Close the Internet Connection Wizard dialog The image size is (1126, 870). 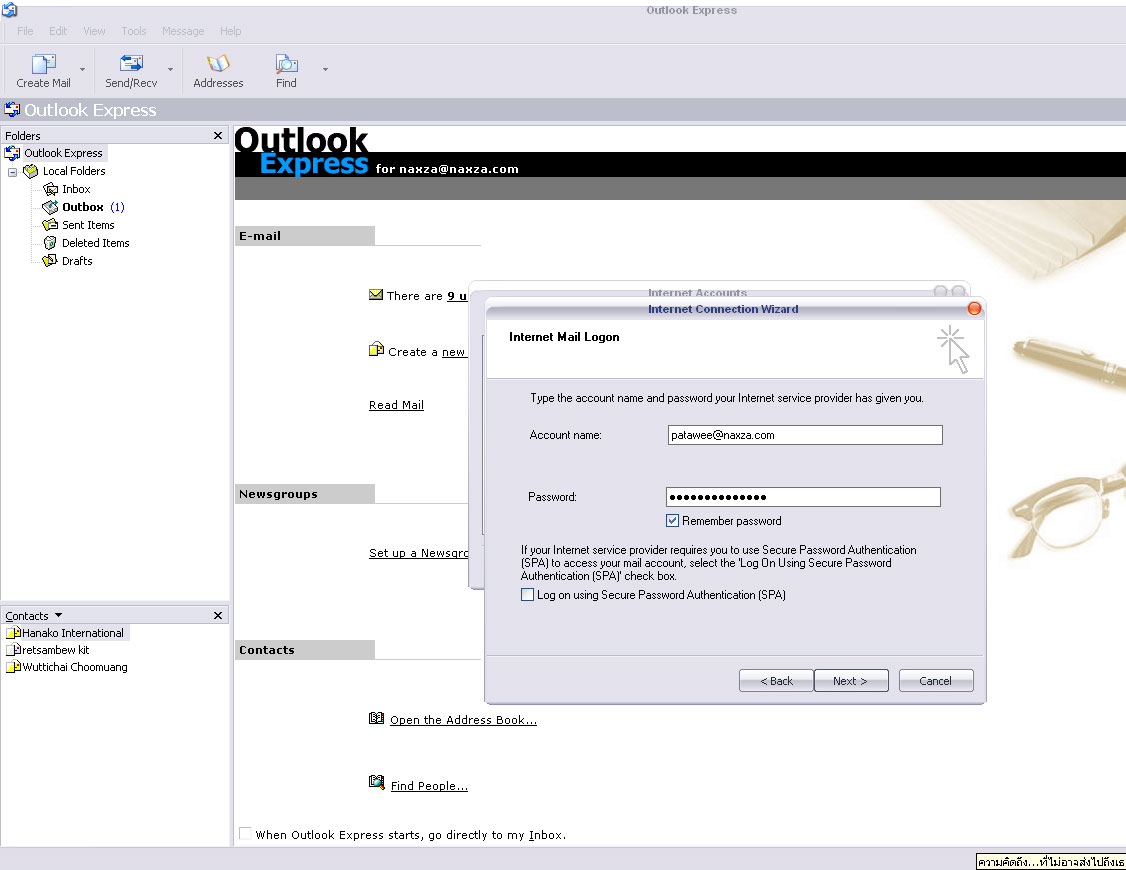tap(974, 309)
